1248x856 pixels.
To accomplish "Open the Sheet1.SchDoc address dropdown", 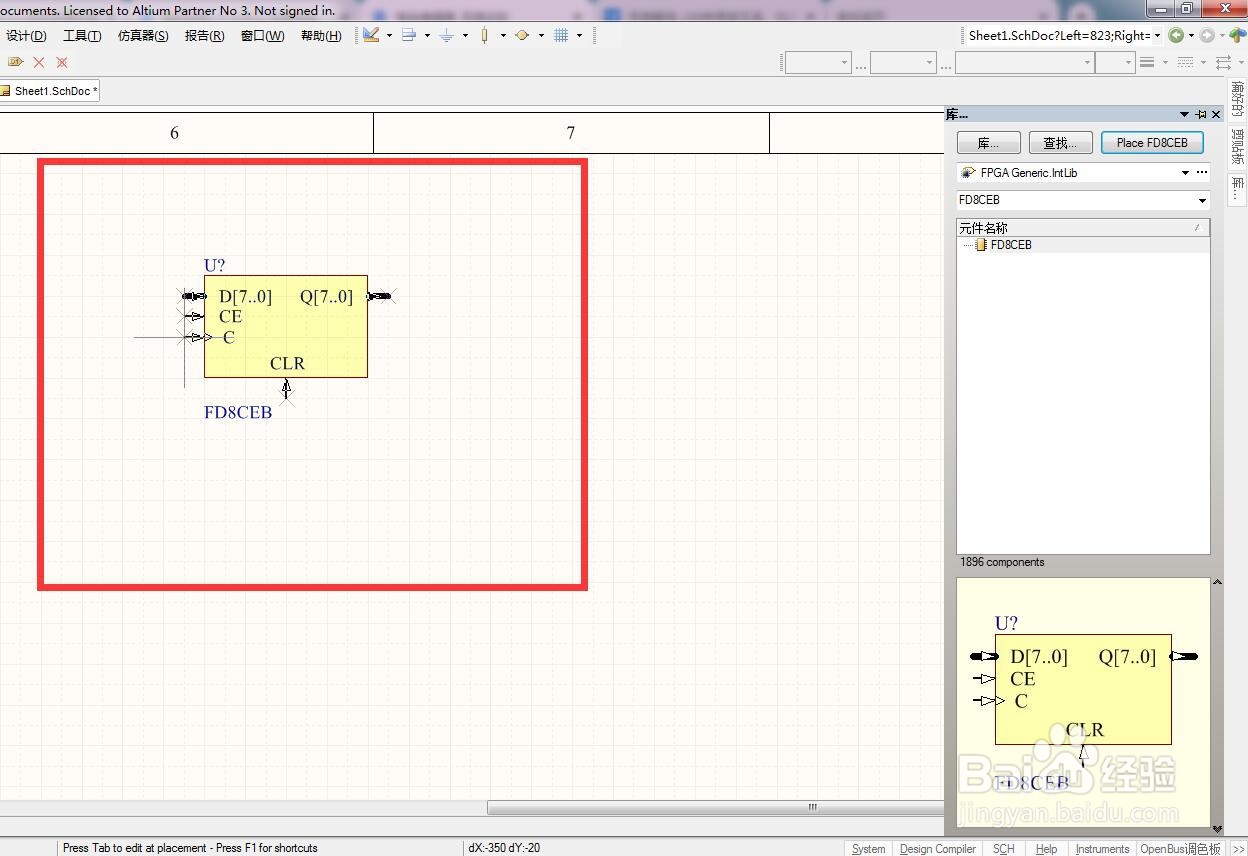I will (1157, 35).
